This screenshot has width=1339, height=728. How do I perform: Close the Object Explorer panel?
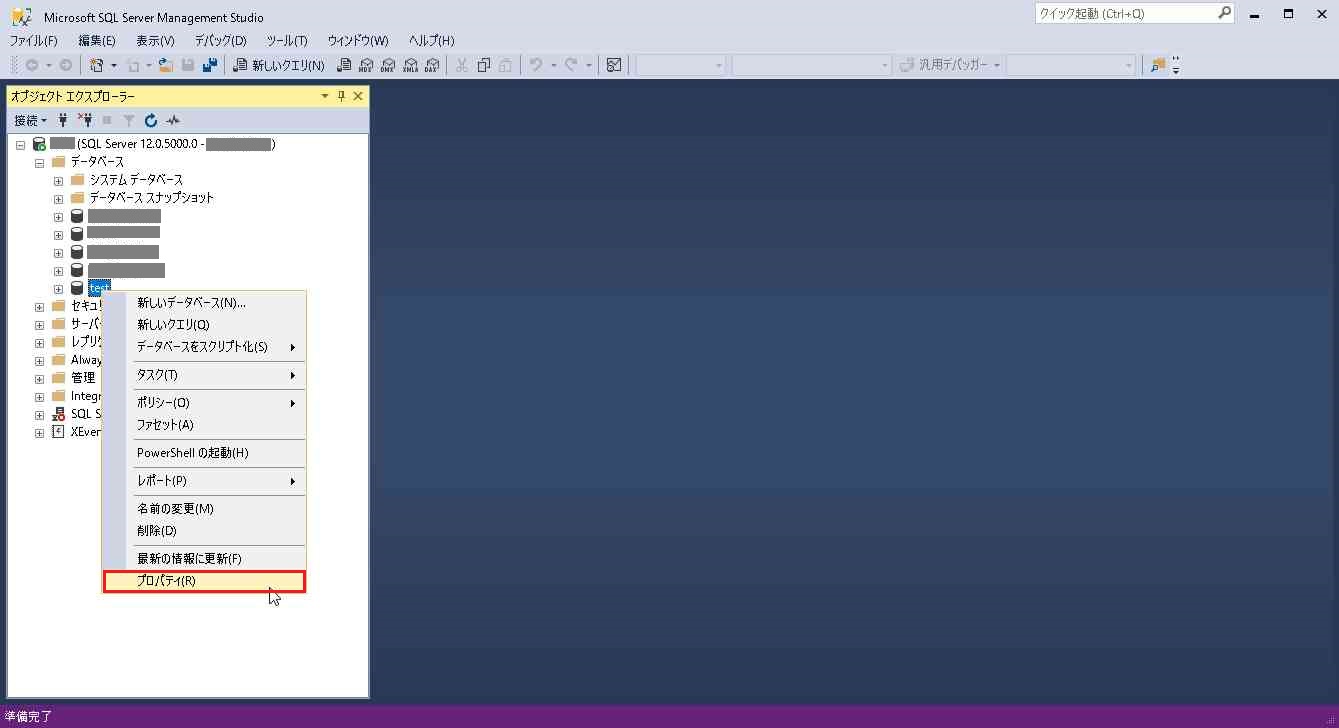pos(359,96)
